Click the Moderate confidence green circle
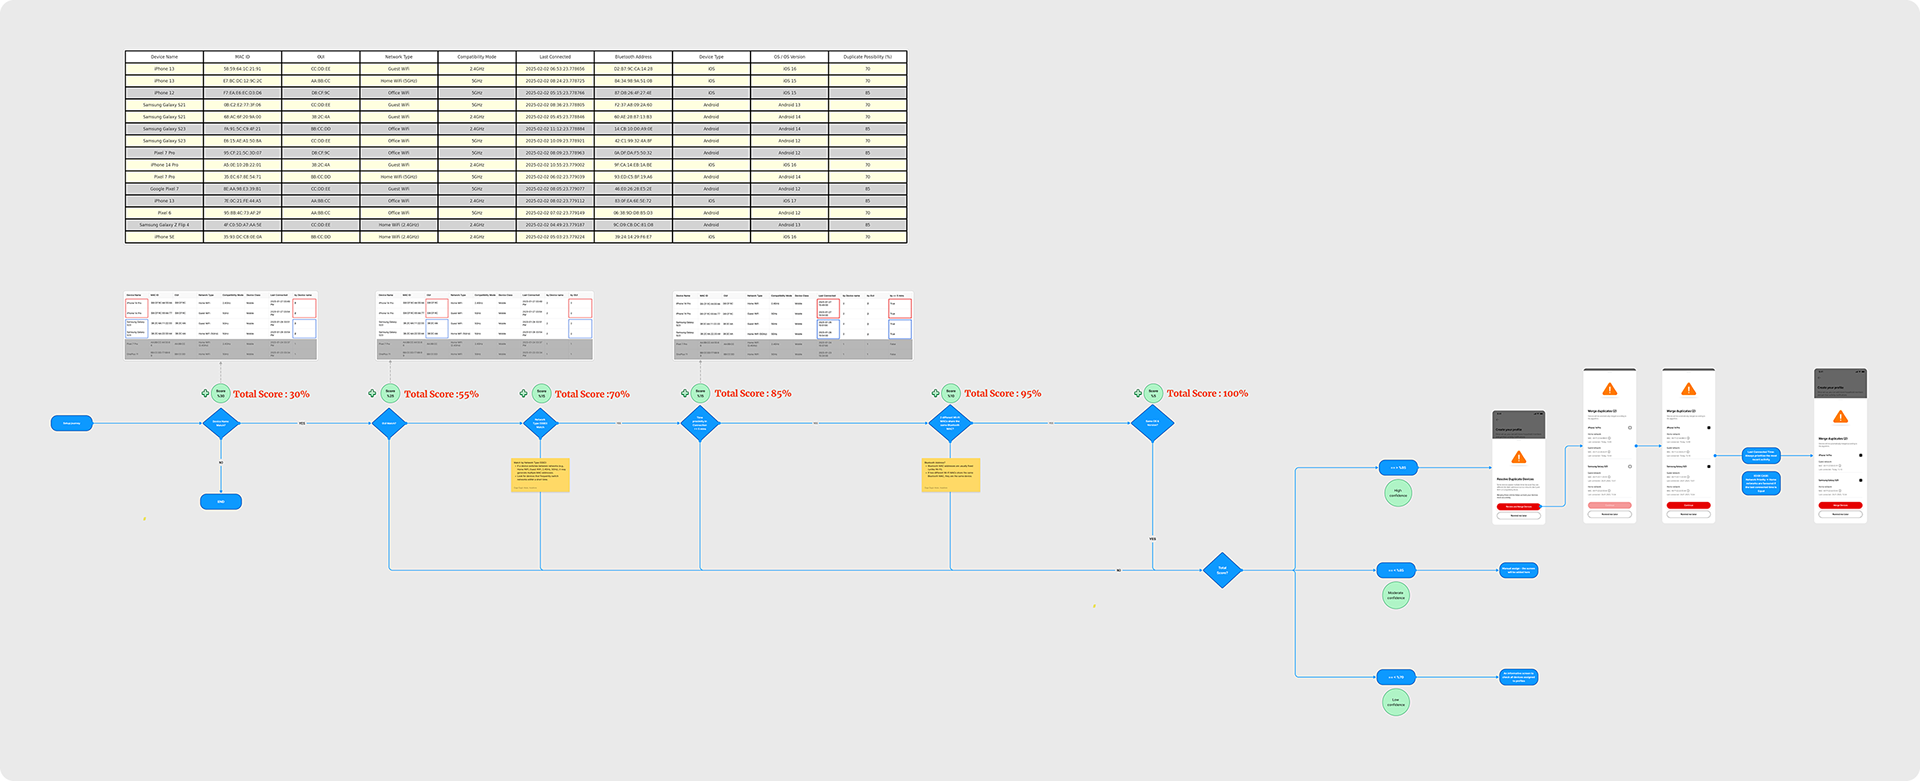The height and width of the screenshot is (781, 1920). click(x=1396, y=595)
